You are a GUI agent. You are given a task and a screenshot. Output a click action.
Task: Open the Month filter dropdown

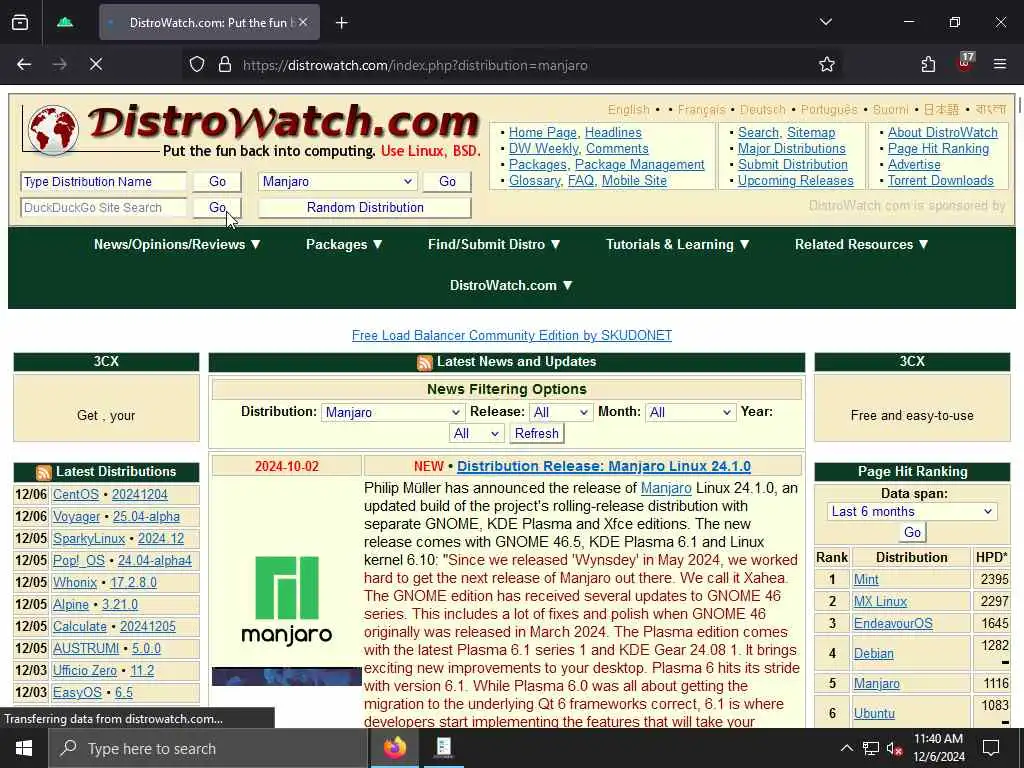691,412
